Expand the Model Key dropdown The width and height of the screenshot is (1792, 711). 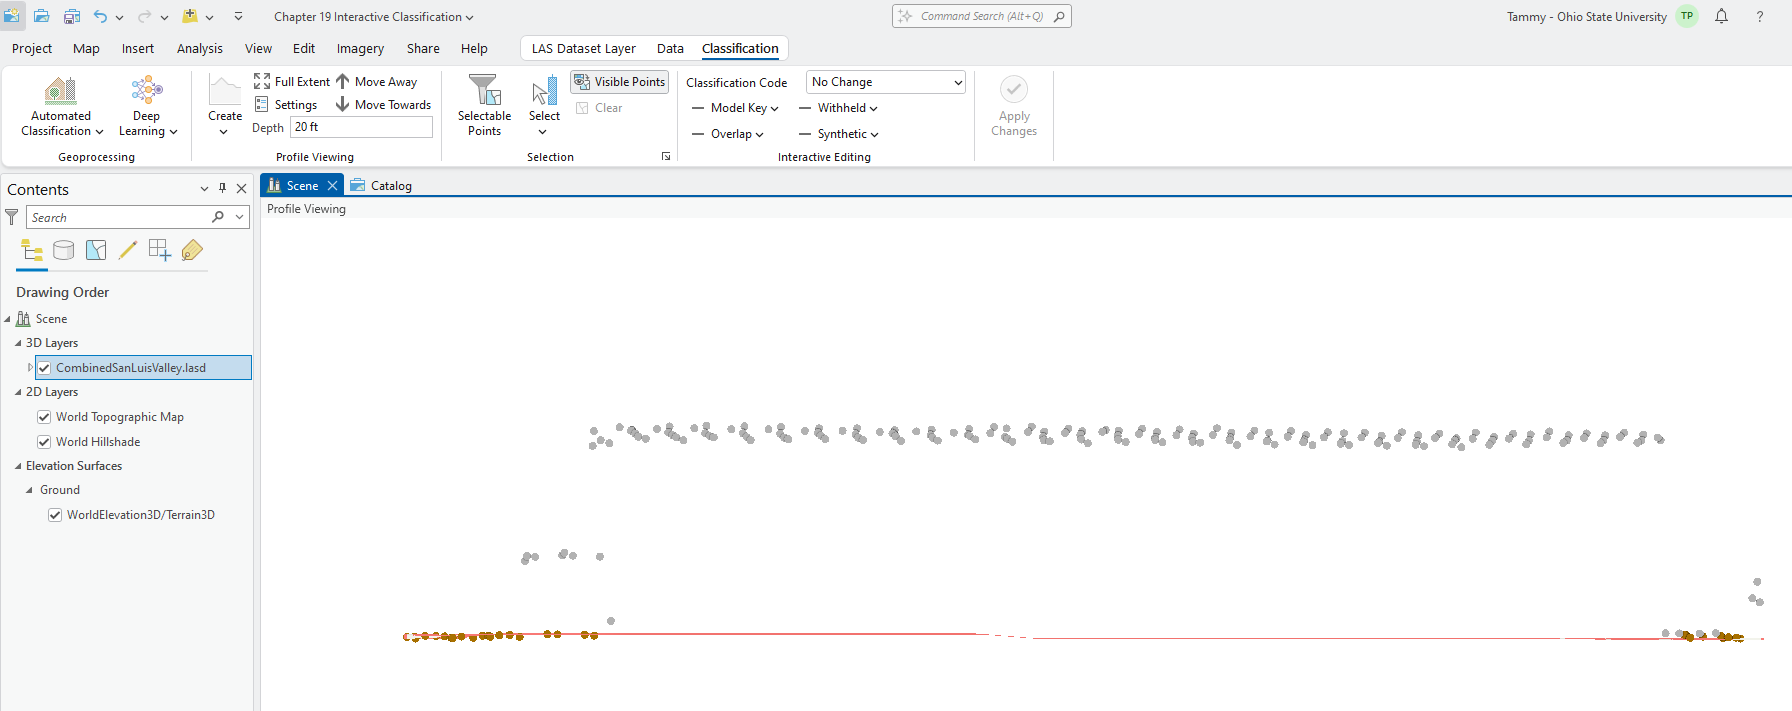(744, 108)
